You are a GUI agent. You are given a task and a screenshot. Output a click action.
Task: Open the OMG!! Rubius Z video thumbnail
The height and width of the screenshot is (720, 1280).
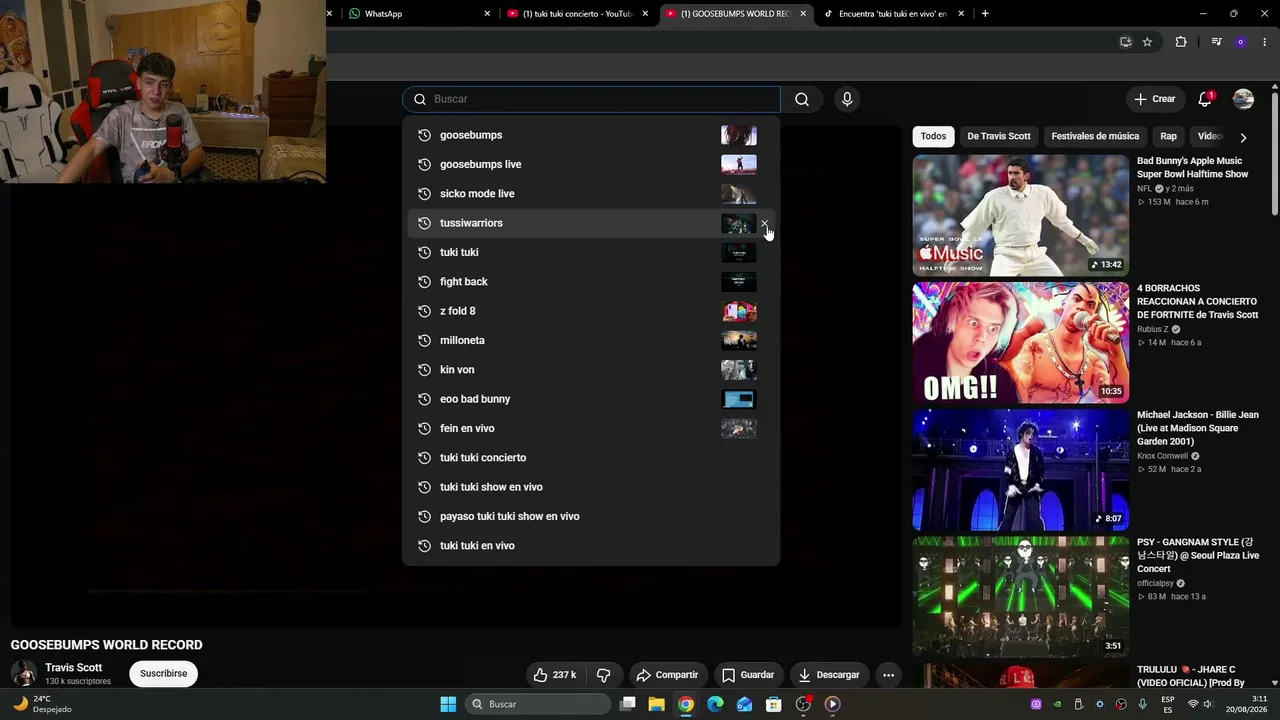pyautogui.click(x=1021, y=342)
